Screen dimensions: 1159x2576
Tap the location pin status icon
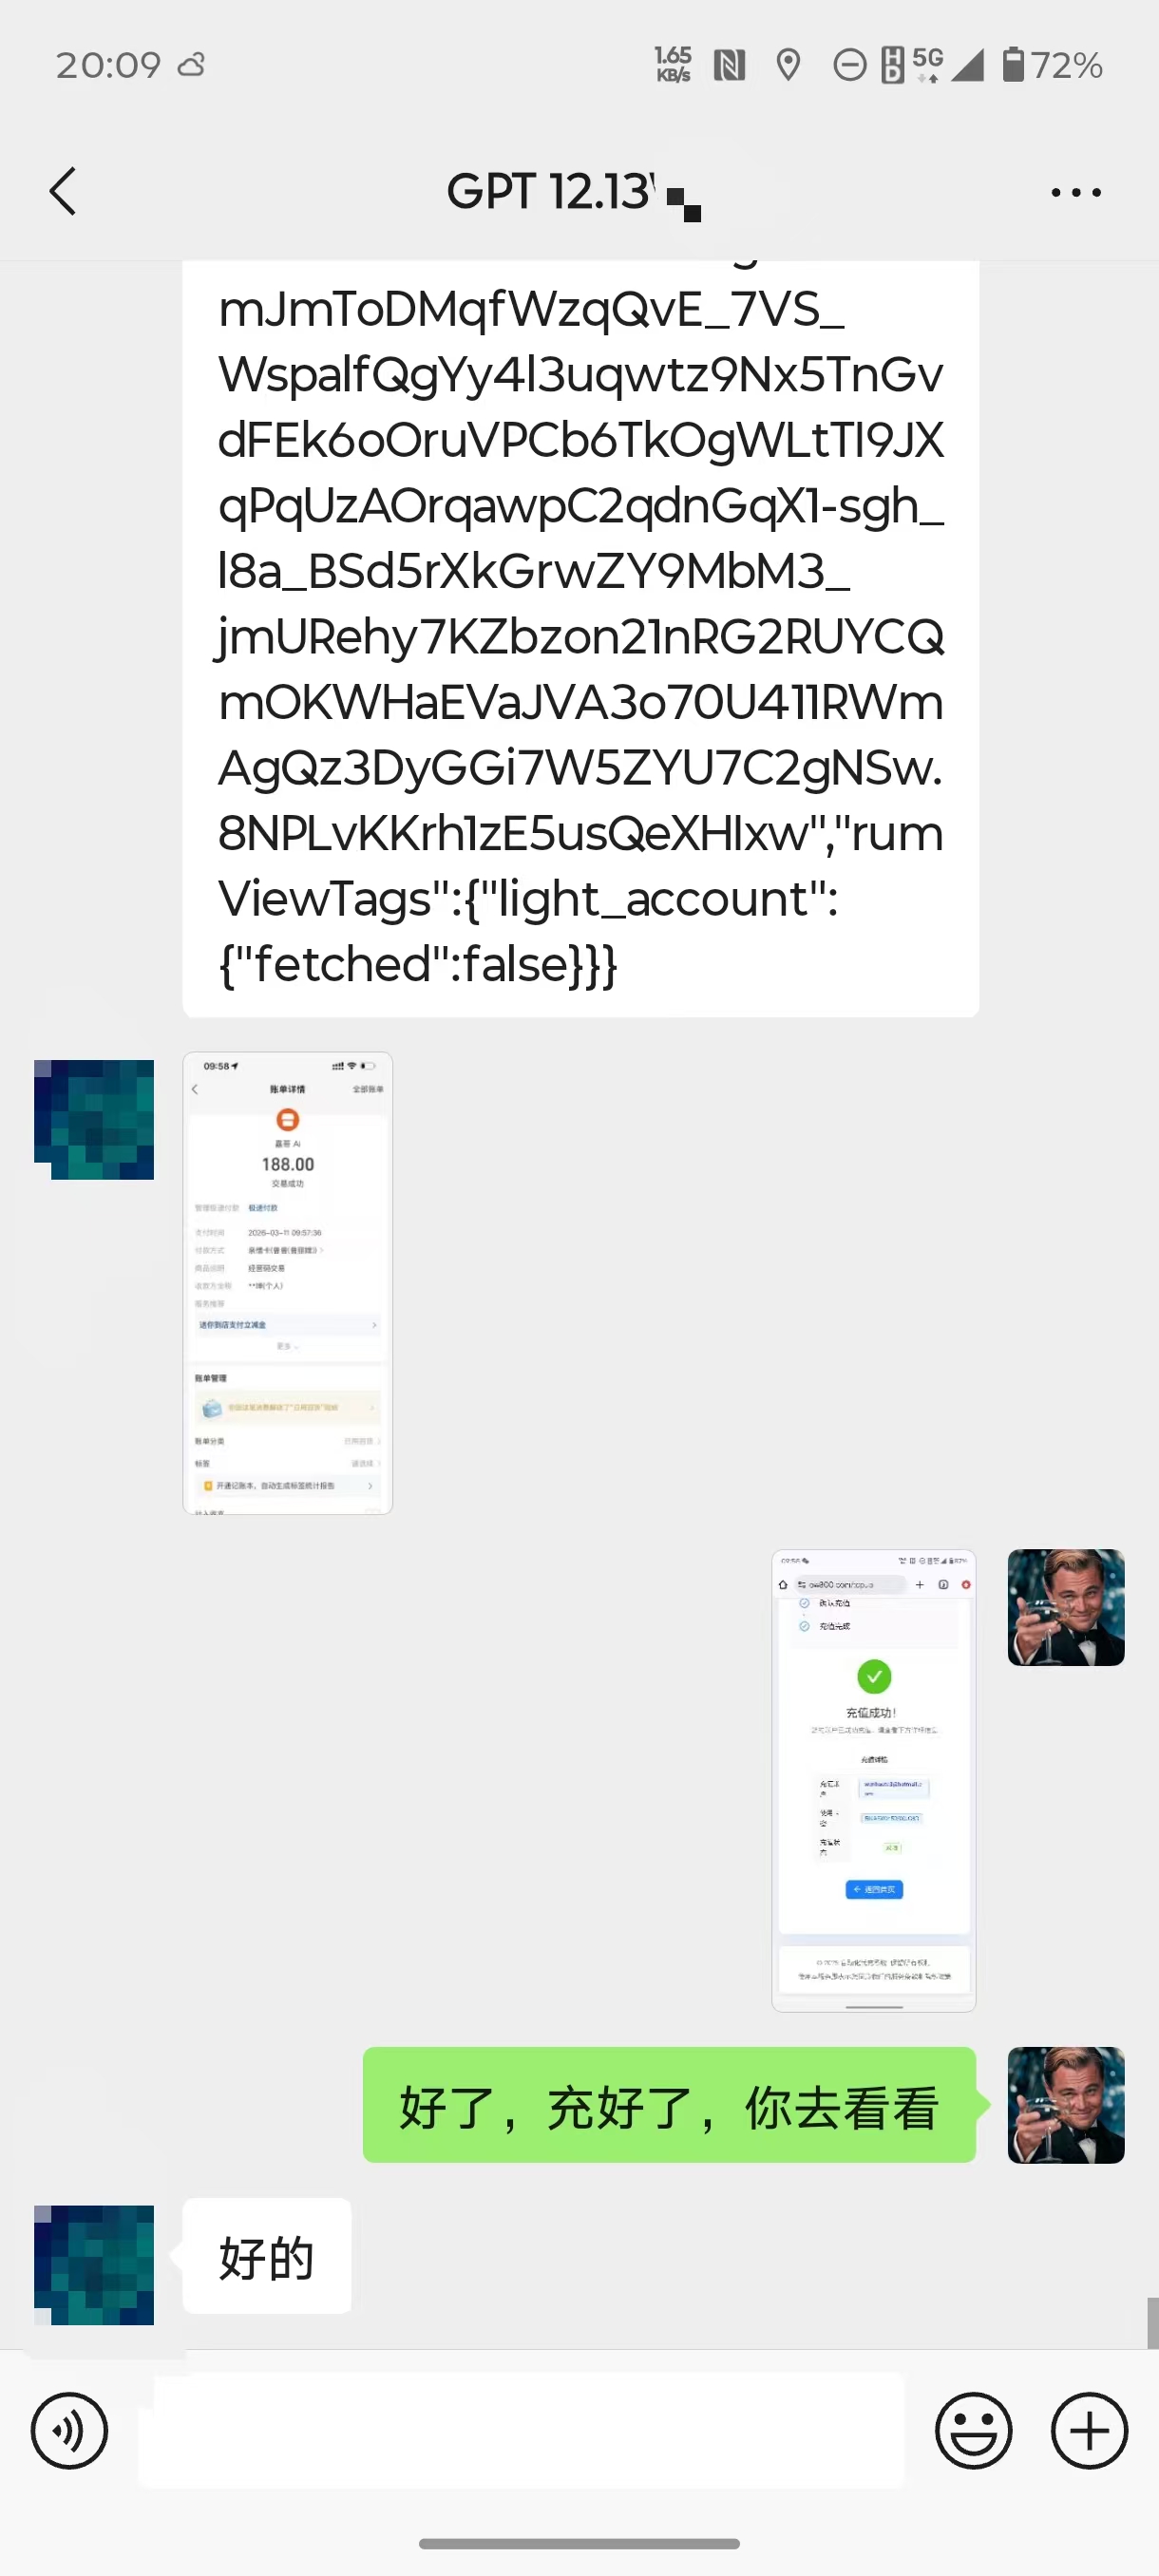[x=788, y=66]
